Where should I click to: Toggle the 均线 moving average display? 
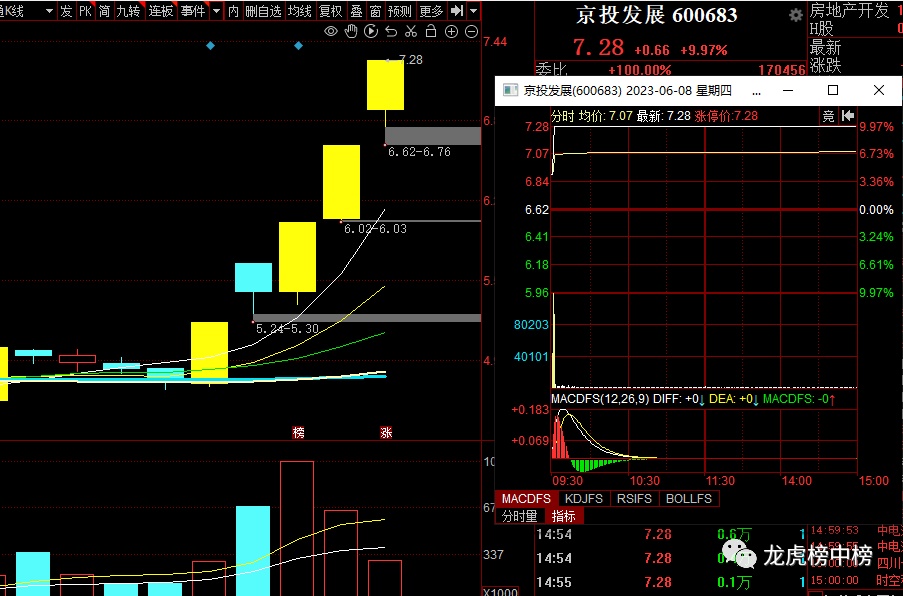(299, 11)
